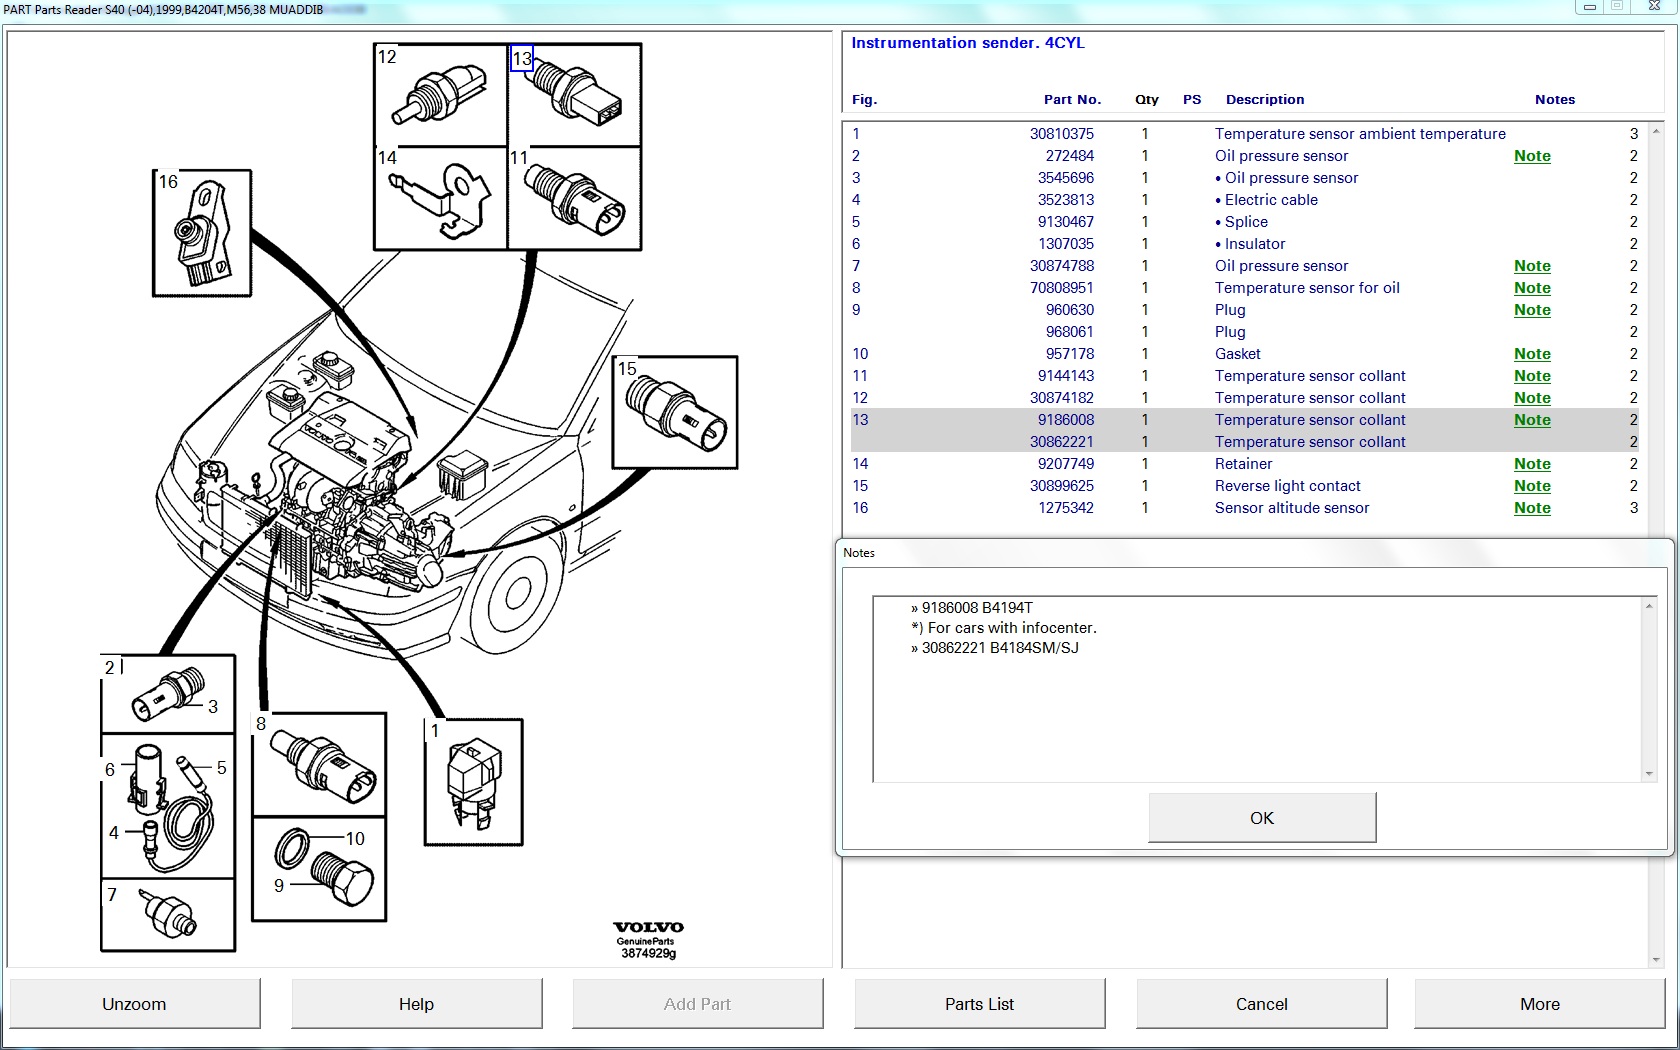This screenshot has height=1050, width=1680.
Task: Open Note for Reverse light contact
Action: [x=1532, y=486]
